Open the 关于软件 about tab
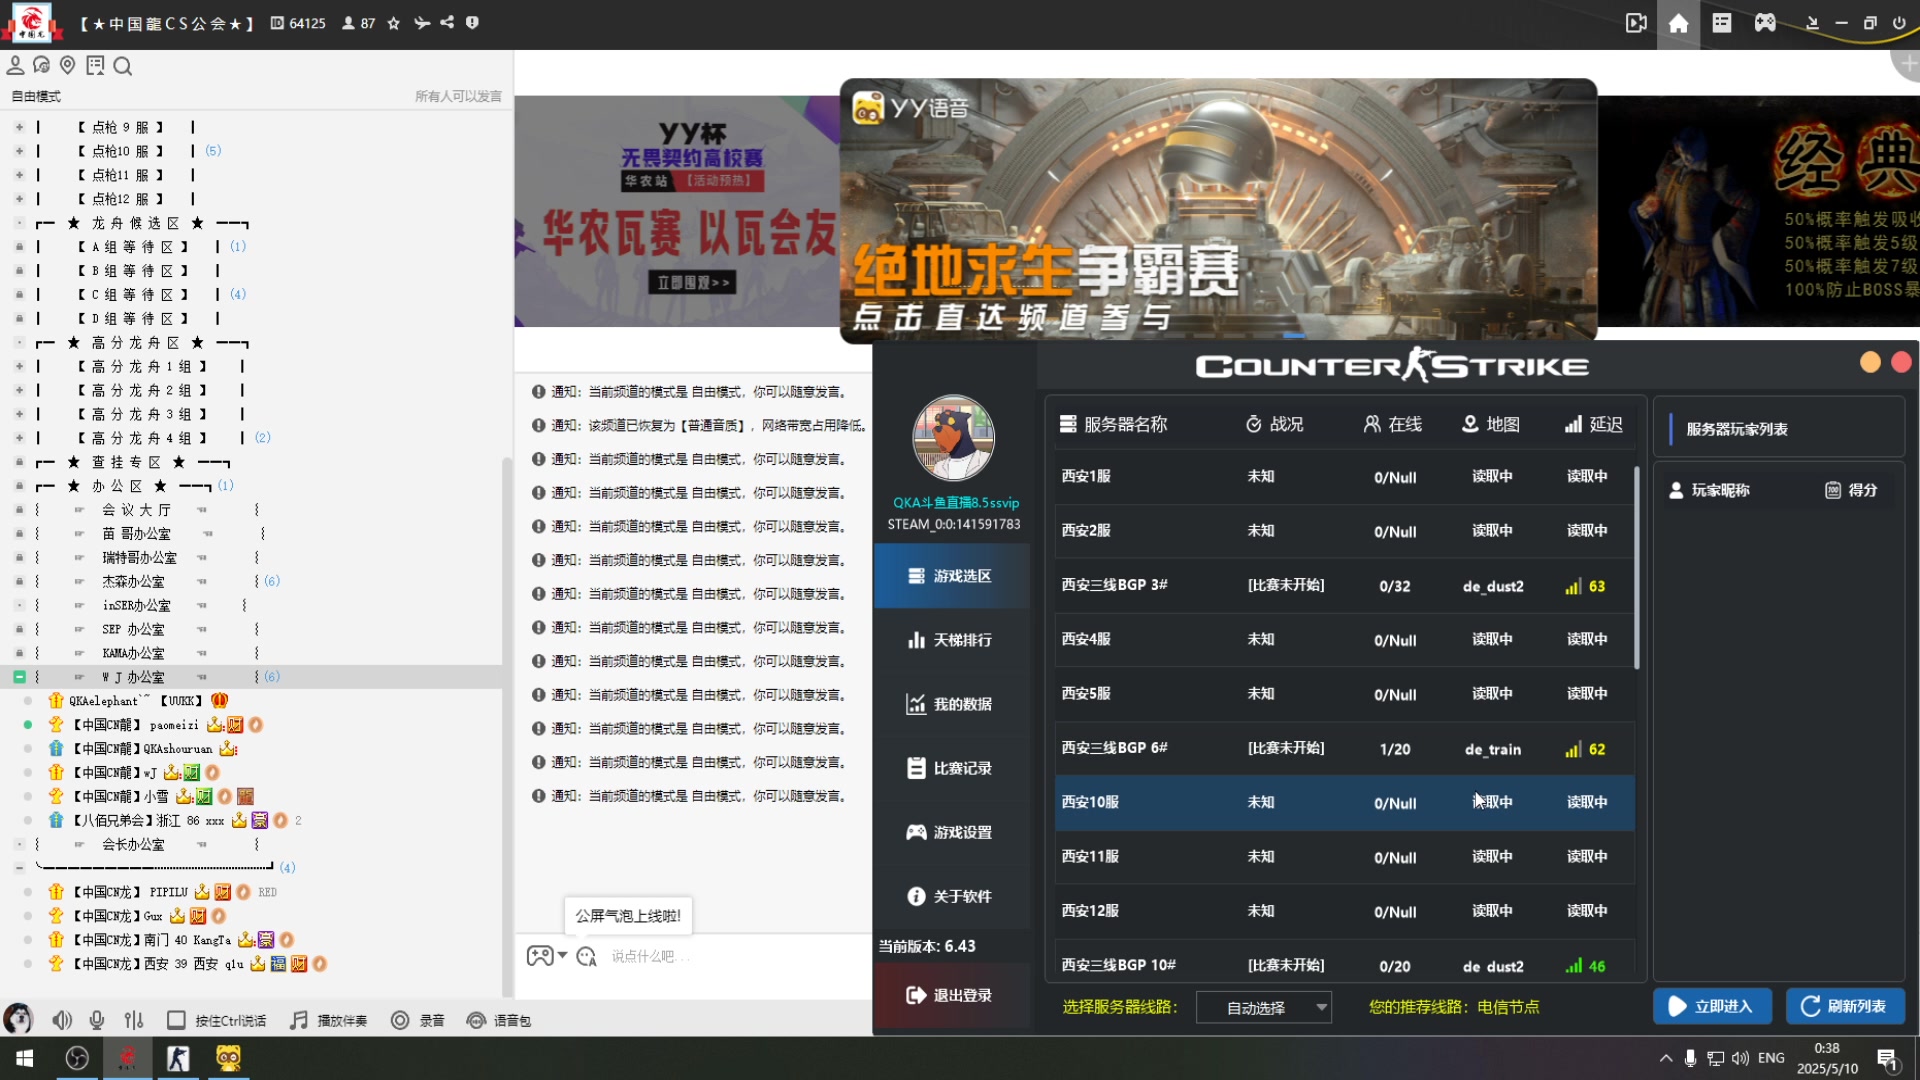The image size is (1920, 1080). tap(951, 896)
